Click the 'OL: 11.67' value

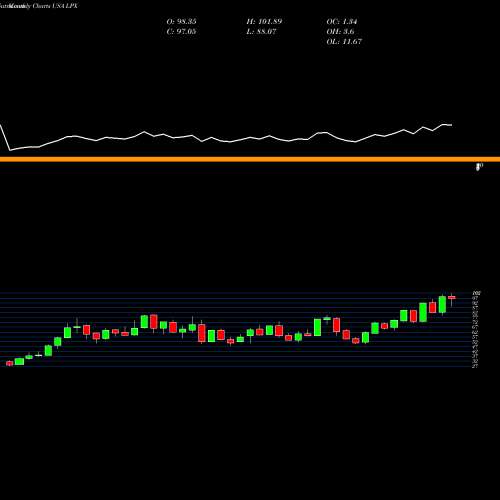coord(344,42)
